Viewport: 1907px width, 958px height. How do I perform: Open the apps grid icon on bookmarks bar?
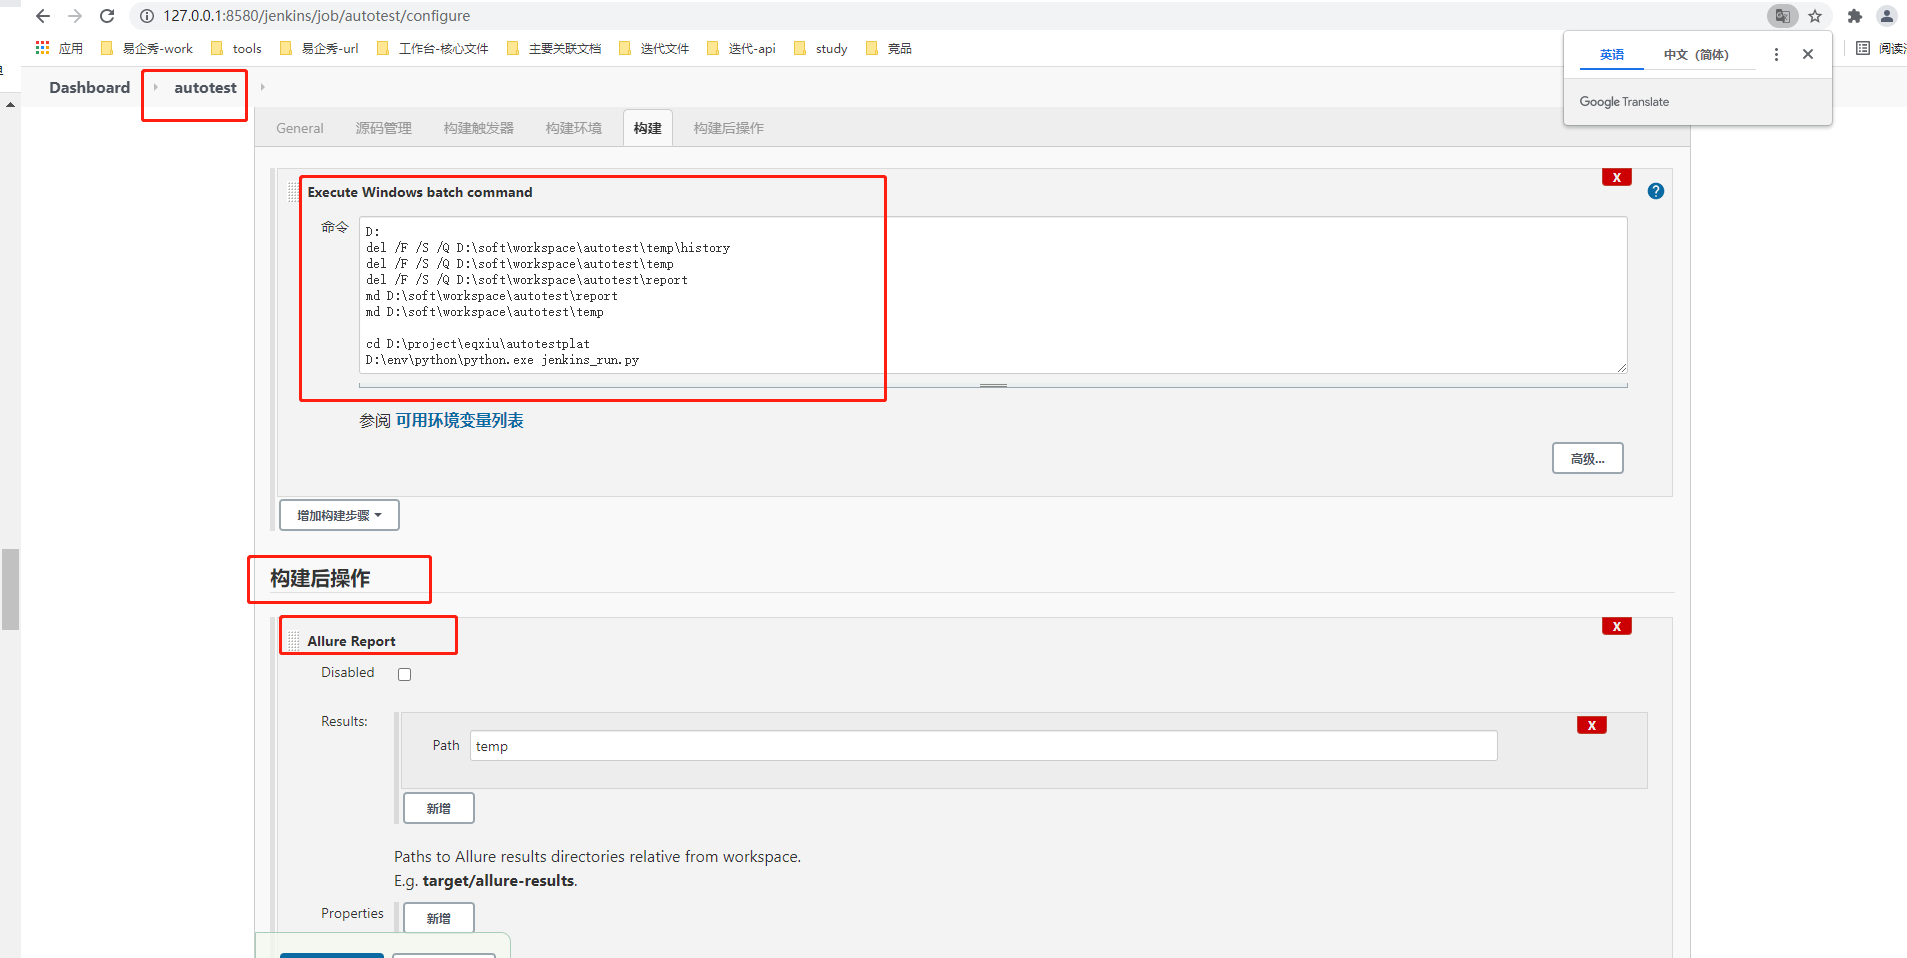[x=41, y=47]
